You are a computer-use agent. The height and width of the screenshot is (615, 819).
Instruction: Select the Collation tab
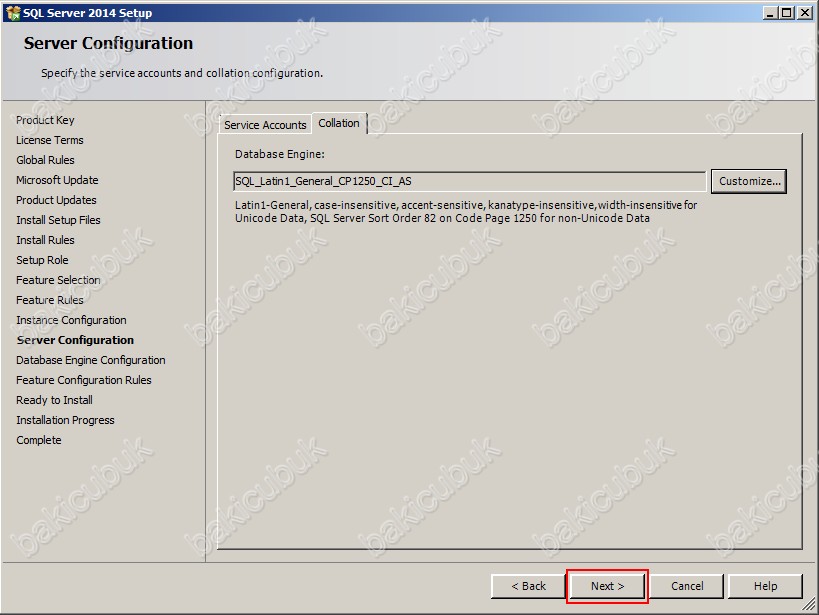(x=339, y=123)
